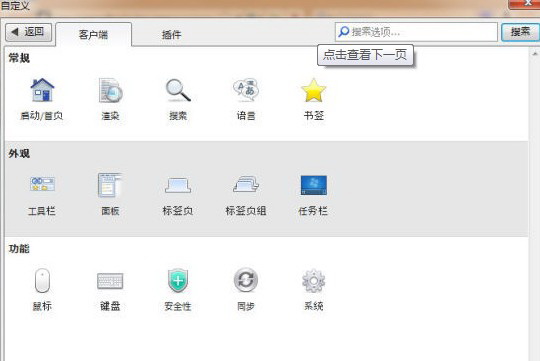
Task: Open the 标签页 tab icon
Action: 178,185
